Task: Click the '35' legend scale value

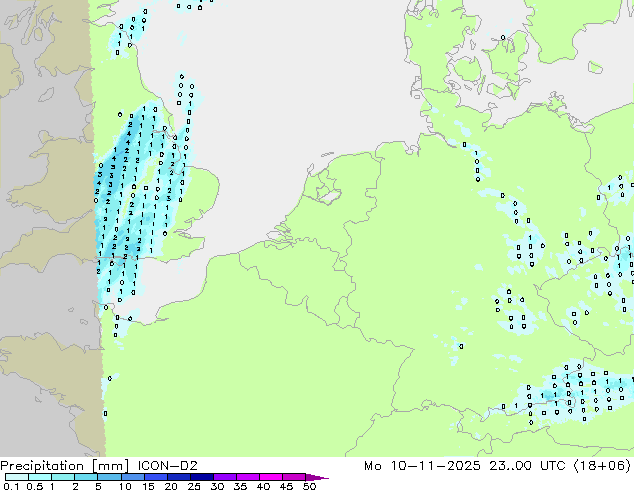Action: [x=240, y=486]
